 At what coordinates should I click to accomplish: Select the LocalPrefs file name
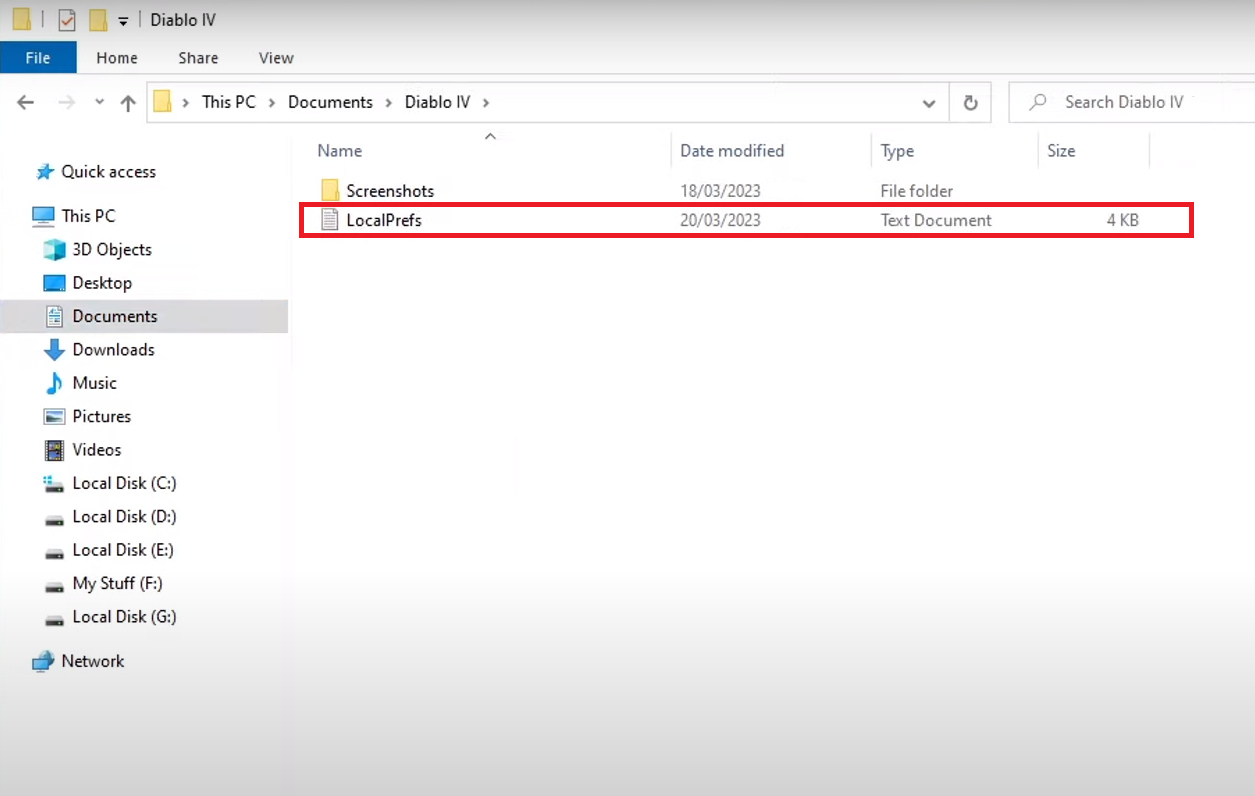point(384,221)
